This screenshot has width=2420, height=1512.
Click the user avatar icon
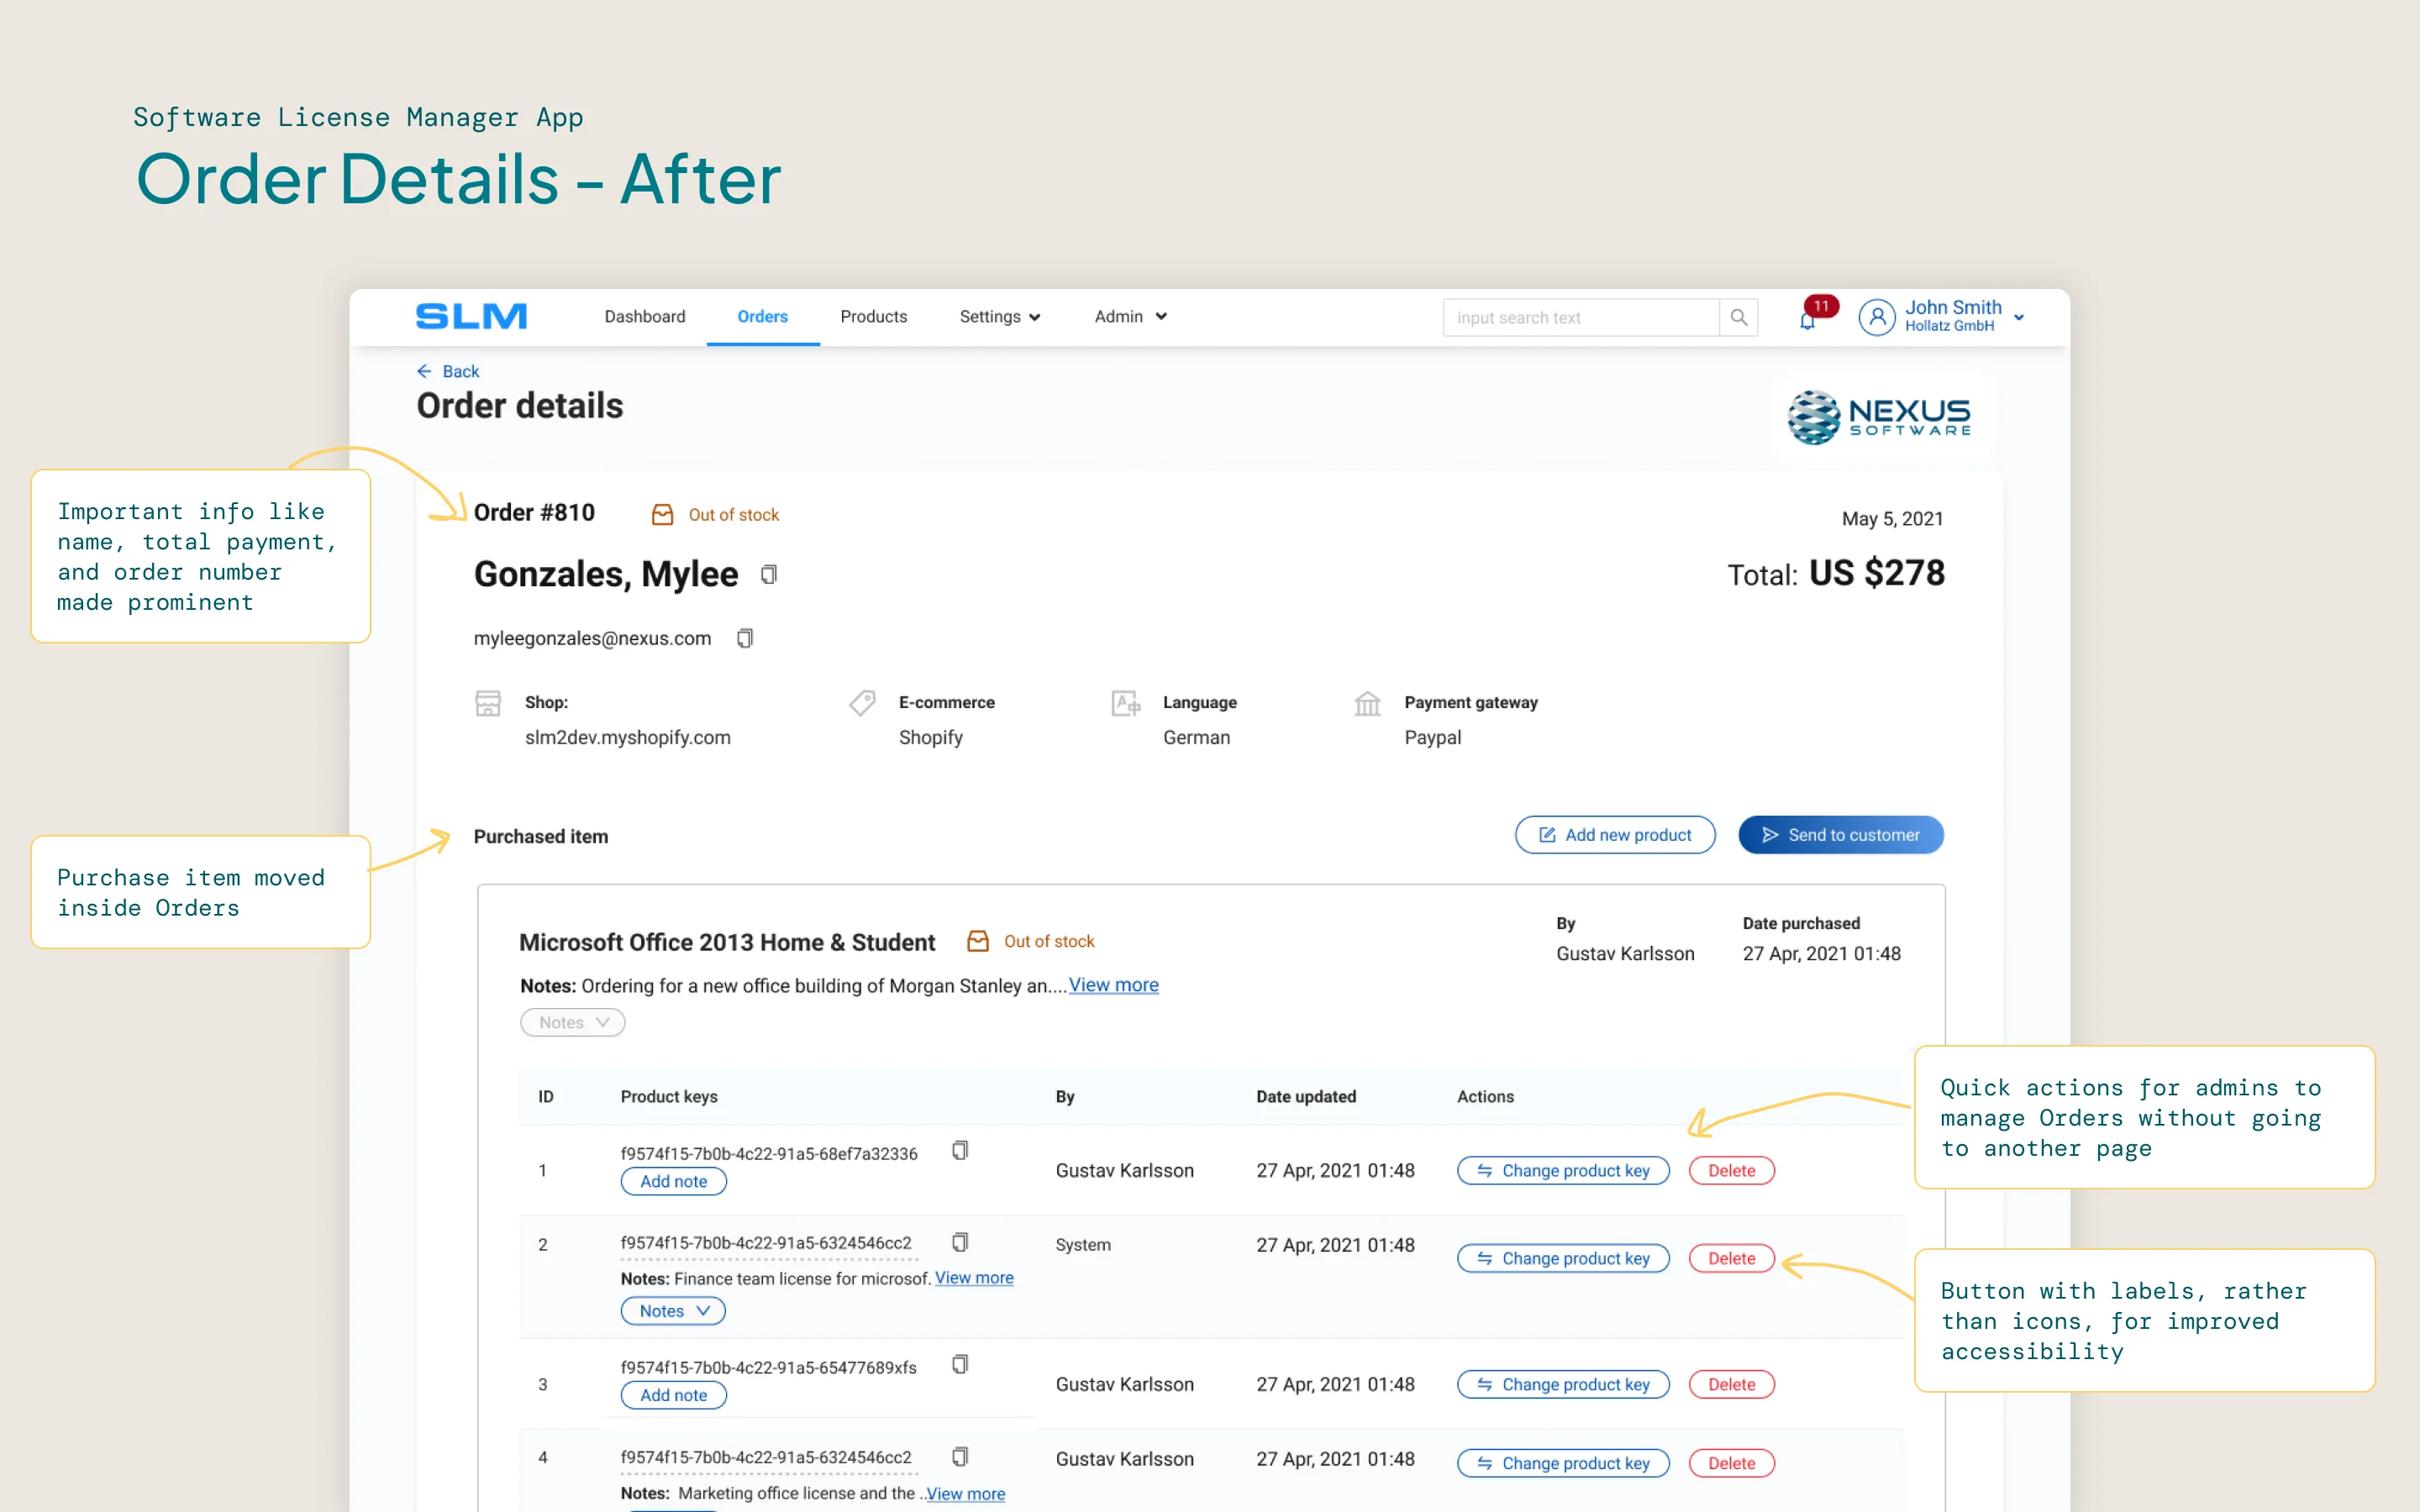tap(1877, 317)
